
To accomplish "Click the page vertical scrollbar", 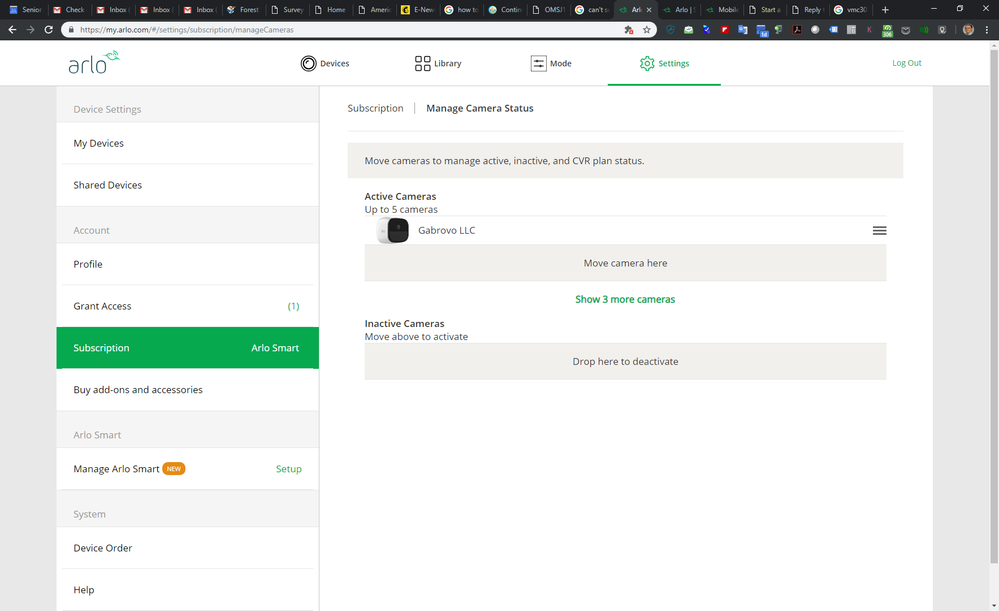I will 994,306.
